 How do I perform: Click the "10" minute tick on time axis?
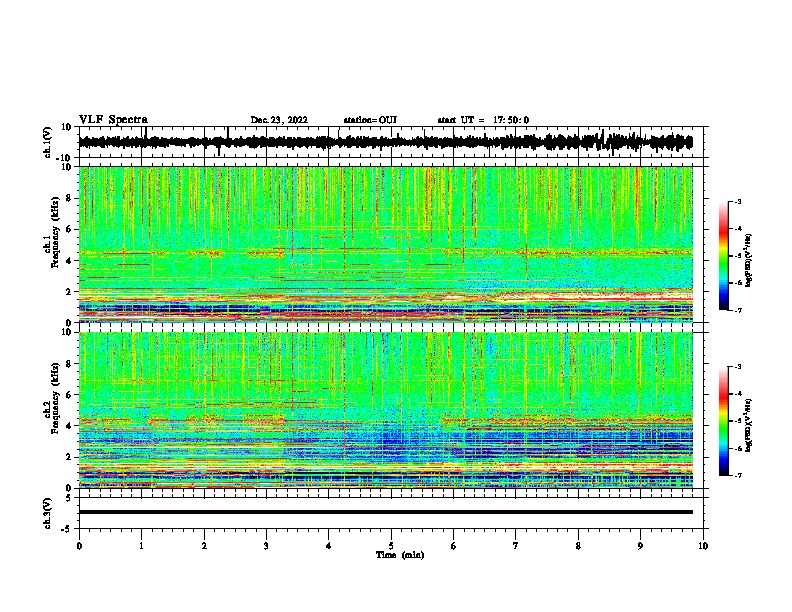[x=703, y=546]
